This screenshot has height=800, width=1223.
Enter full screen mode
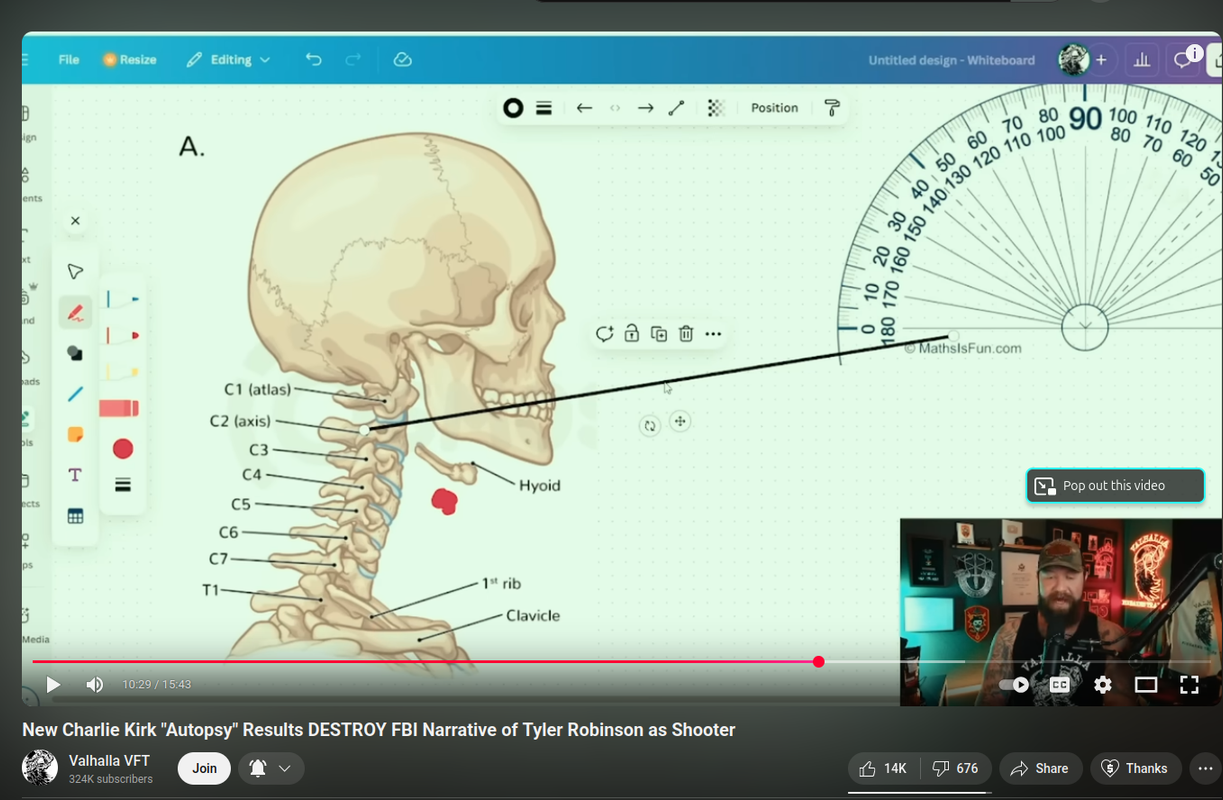tap(1189, 685)
